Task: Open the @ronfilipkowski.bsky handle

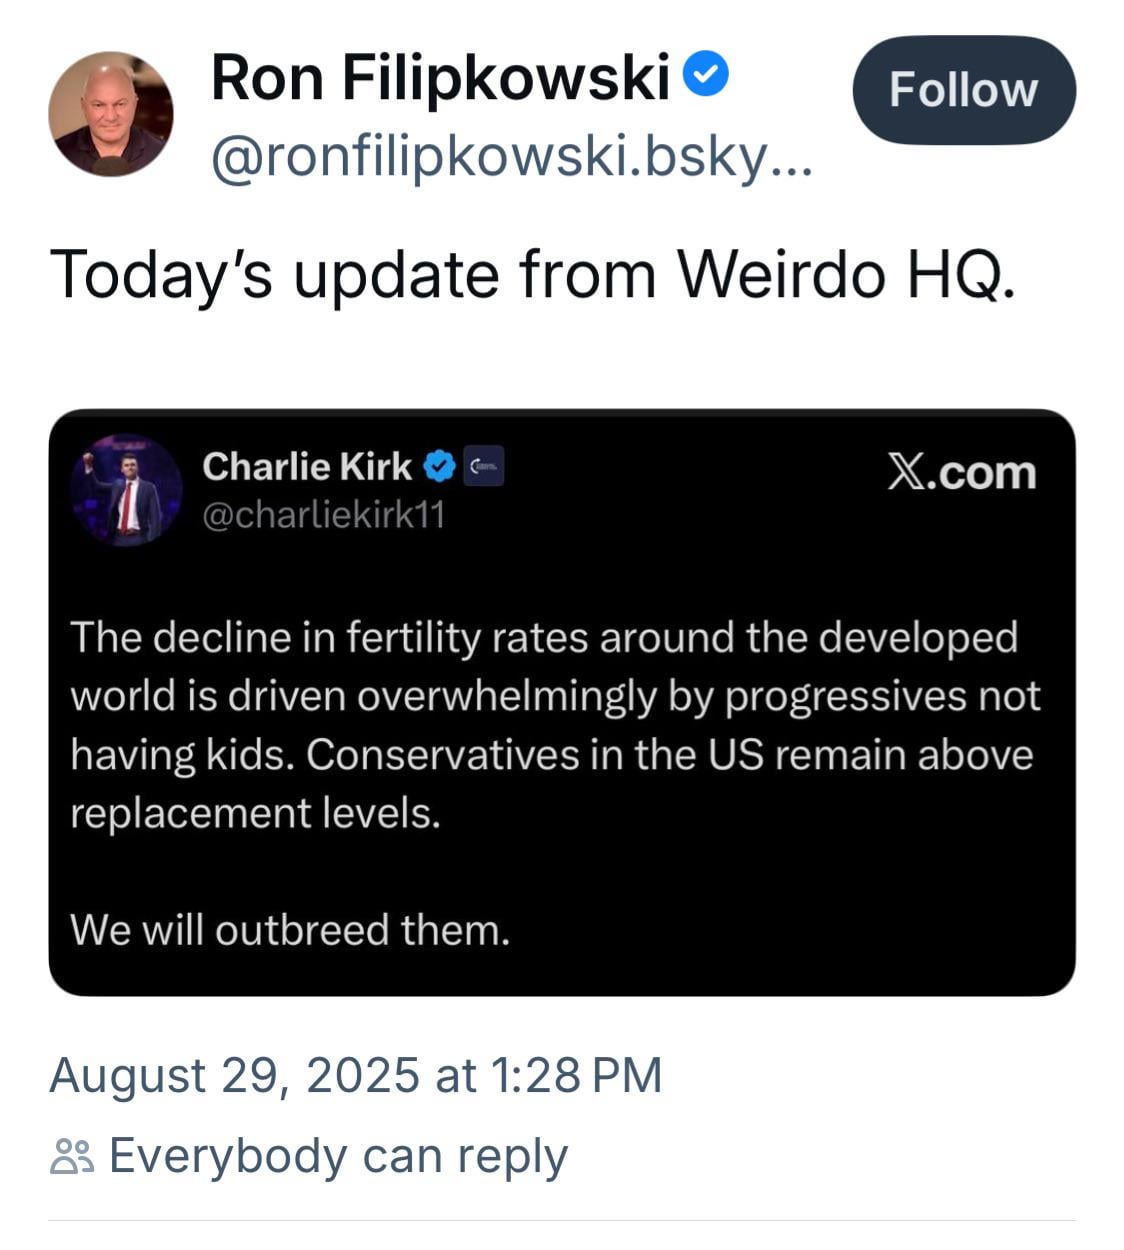Action: click(512, 158)
